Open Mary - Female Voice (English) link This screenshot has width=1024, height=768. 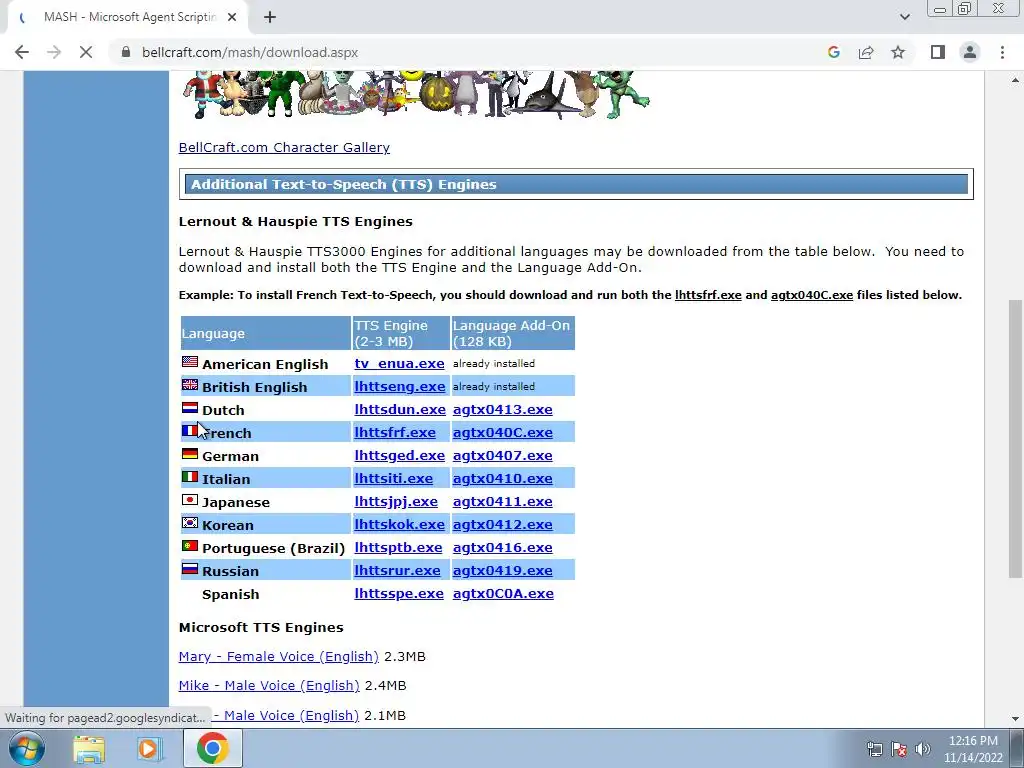278,656
